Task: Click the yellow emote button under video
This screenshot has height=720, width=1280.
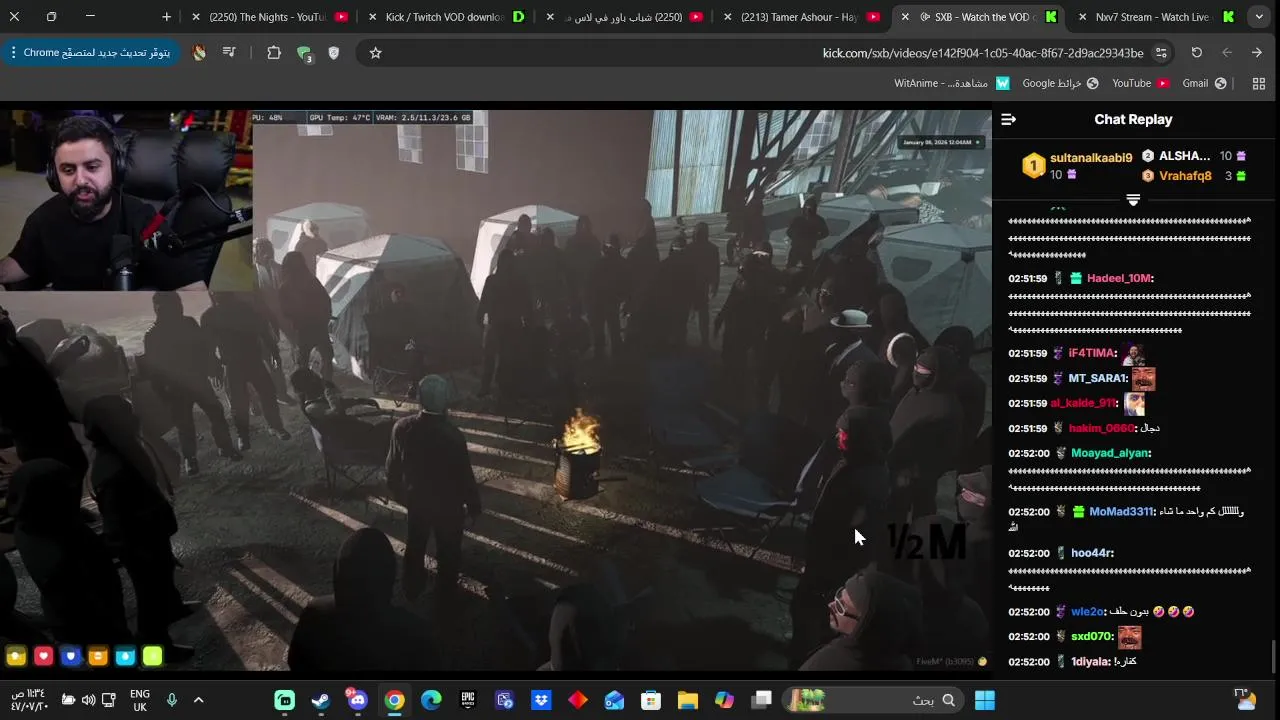Action: [x=16, y=657]
